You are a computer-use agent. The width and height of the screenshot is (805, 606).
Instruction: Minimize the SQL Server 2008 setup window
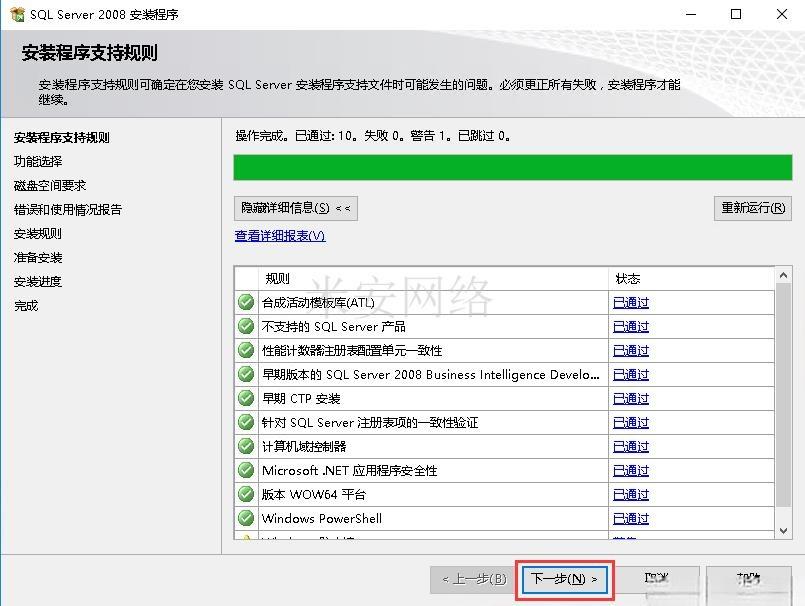(691, 14)
